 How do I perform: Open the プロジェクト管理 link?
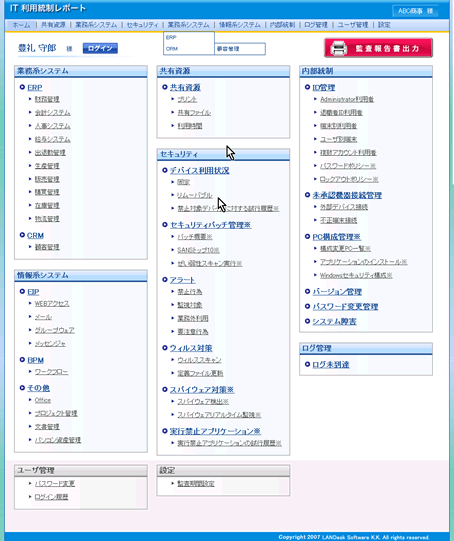click(x=56, y=413)
